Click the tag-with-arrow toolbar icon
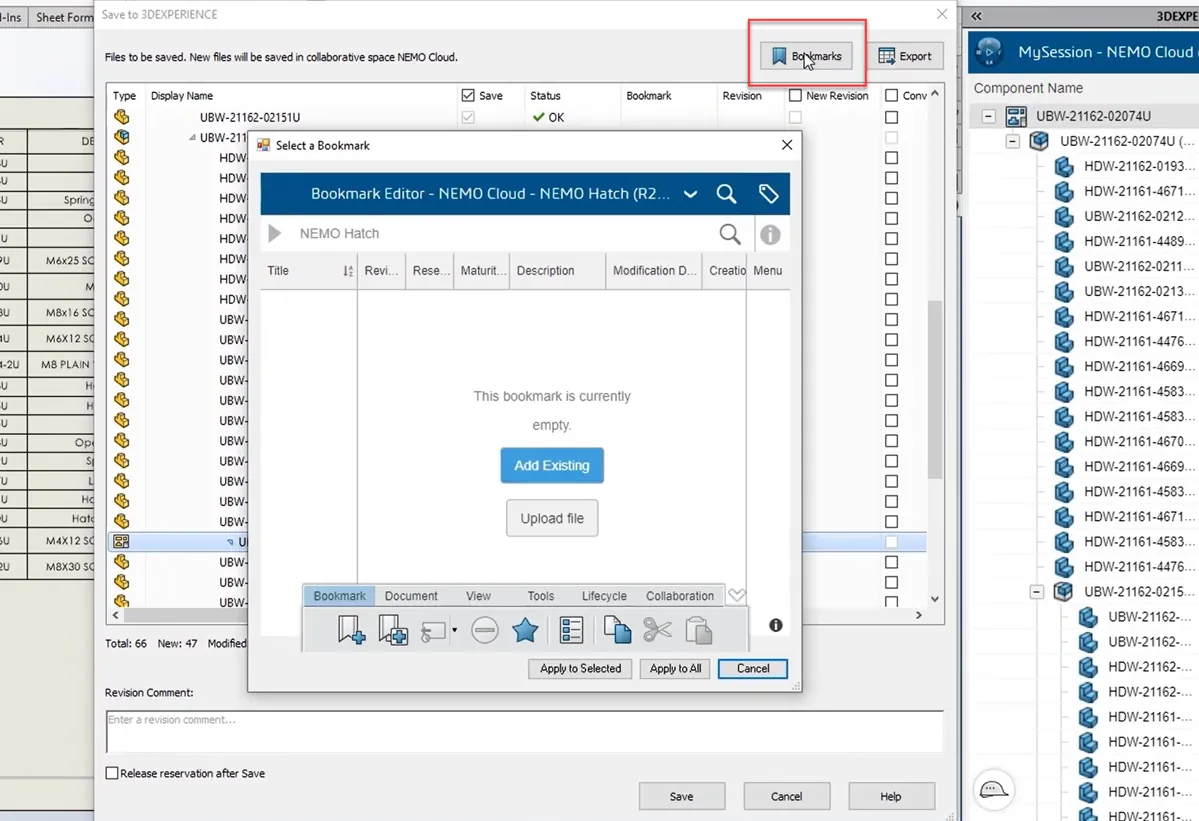The image size is (1199, 821). click(433, 631)
